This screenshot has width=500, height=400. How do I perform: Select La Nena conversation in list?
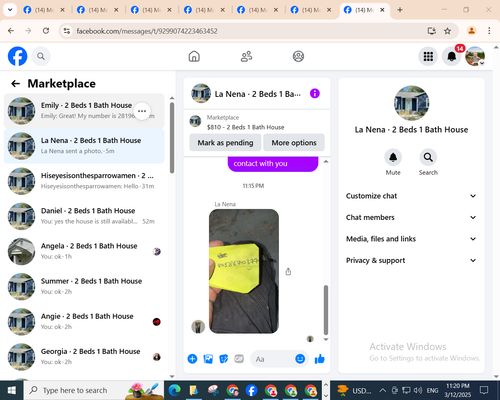(x=84, y=146)
